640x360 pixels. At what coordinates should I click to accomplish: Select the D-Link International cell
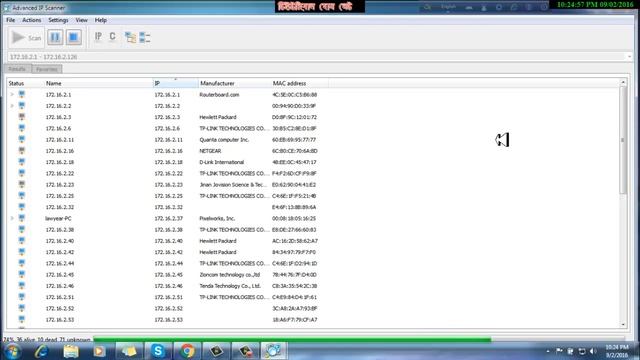[x=221, y=162]
